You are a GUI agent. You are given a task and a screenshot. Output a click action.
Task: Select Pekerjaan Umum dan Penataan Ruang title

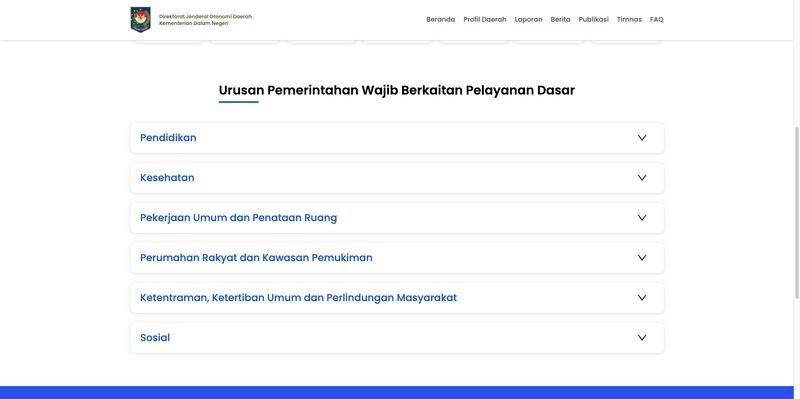pyautogui.click(x=238, y=218)
